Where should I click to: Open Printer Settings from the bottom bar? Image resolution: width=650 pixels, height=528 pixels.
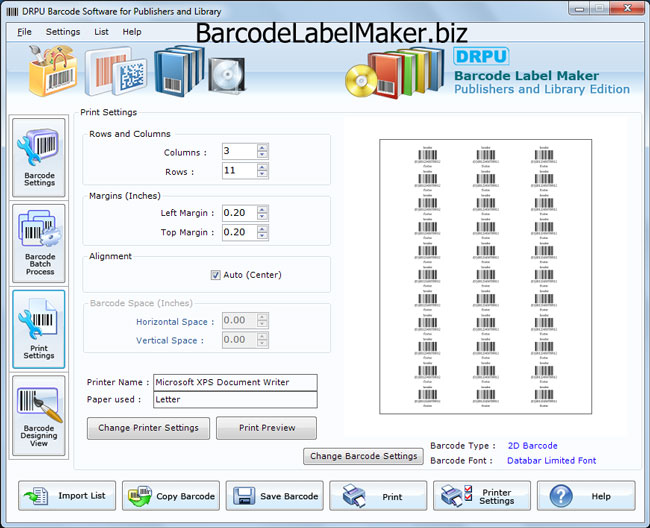pyautogui.click(x=482, y=496)
